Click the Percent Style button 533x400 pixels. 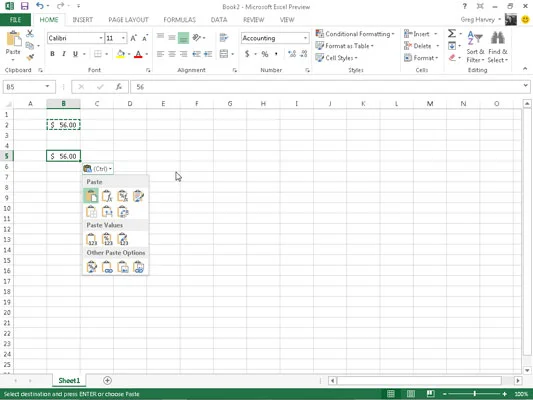point(265,54)
